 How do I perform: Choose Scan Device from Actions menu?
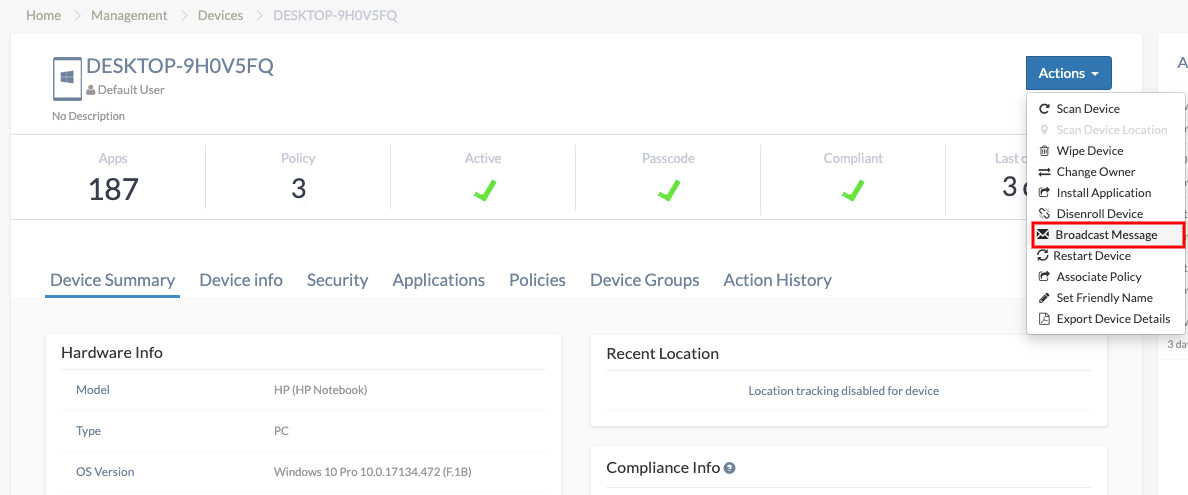1105,109
